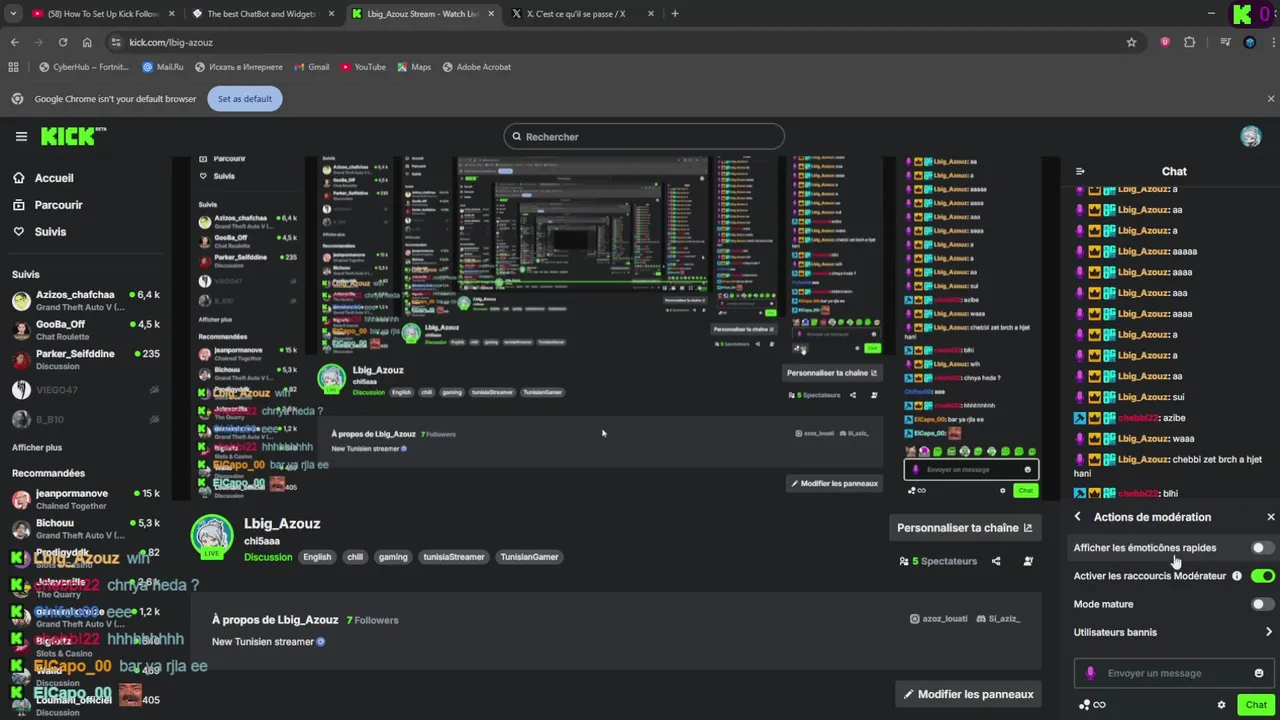1280x720 pixels.
Task: Enable Mode mature switch
Action: [1263, 604]
